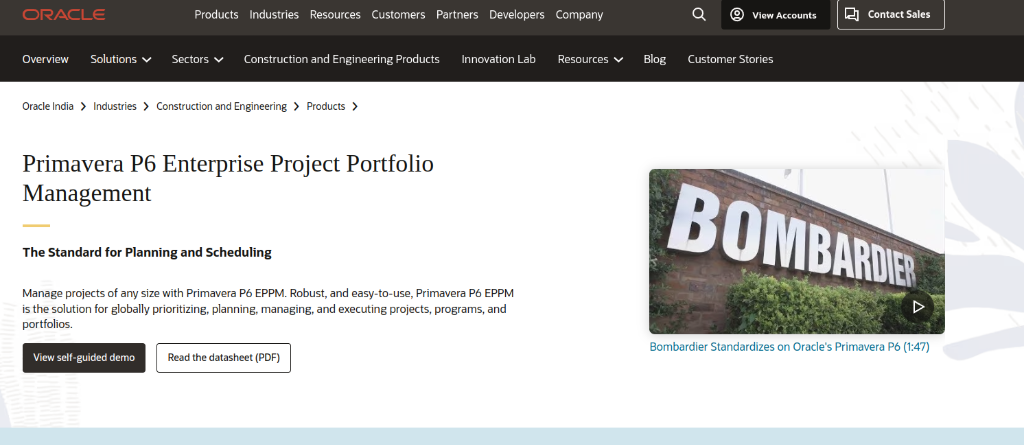Viewport: 1024px width, 445px height.
Task: Open the Resources top menu
Action: 335,14
